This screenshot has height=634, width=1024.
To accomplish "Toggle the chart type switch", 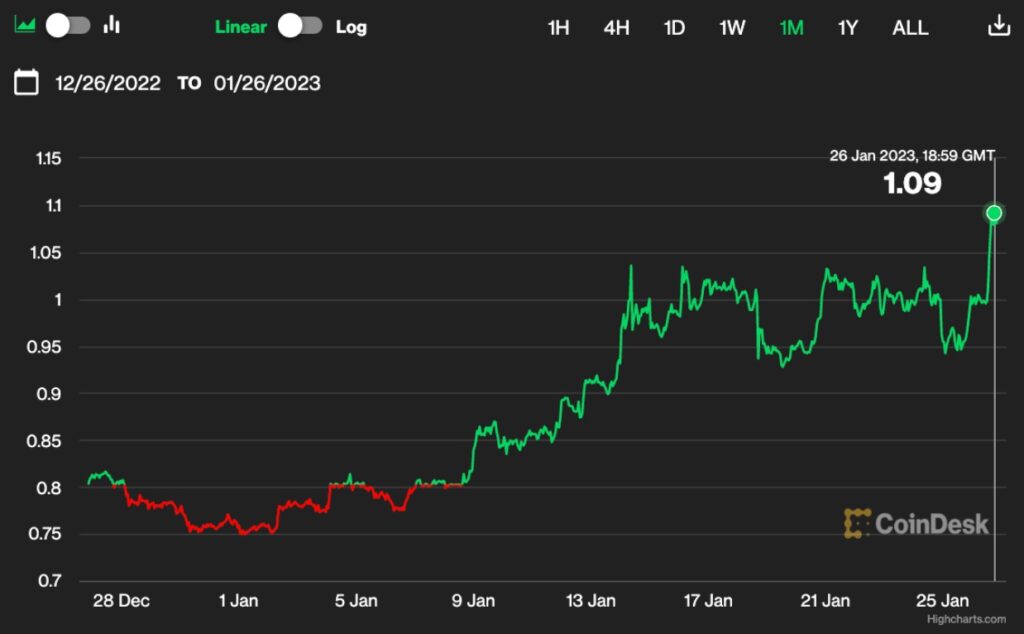I will [x=66, y=24].
